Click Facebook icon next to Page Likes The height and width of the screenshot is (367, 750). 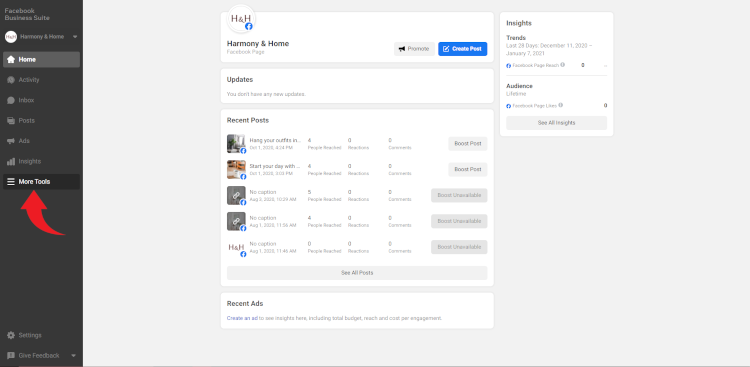click(509, 106)
